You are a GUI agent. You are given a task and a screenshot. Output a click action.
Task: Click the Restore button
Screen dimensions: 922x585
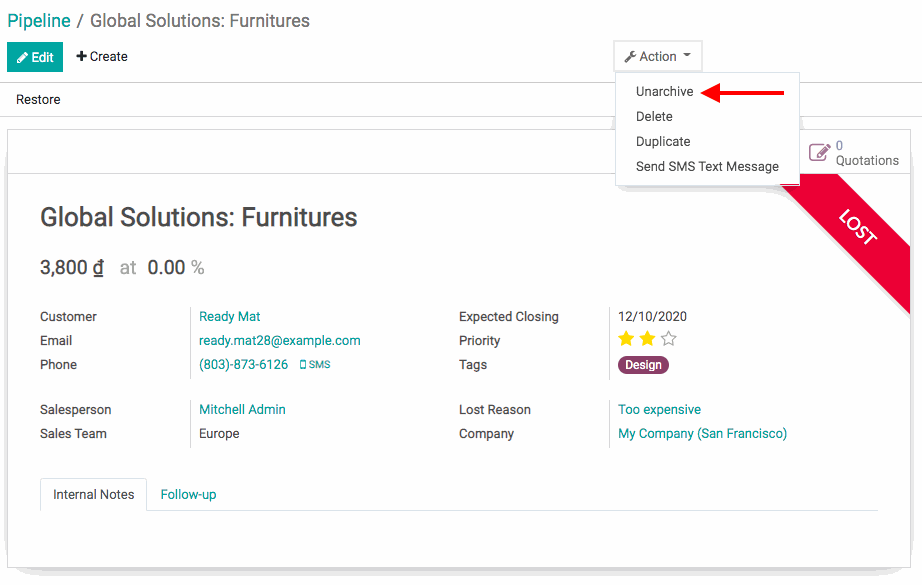(x=38, y=100)
